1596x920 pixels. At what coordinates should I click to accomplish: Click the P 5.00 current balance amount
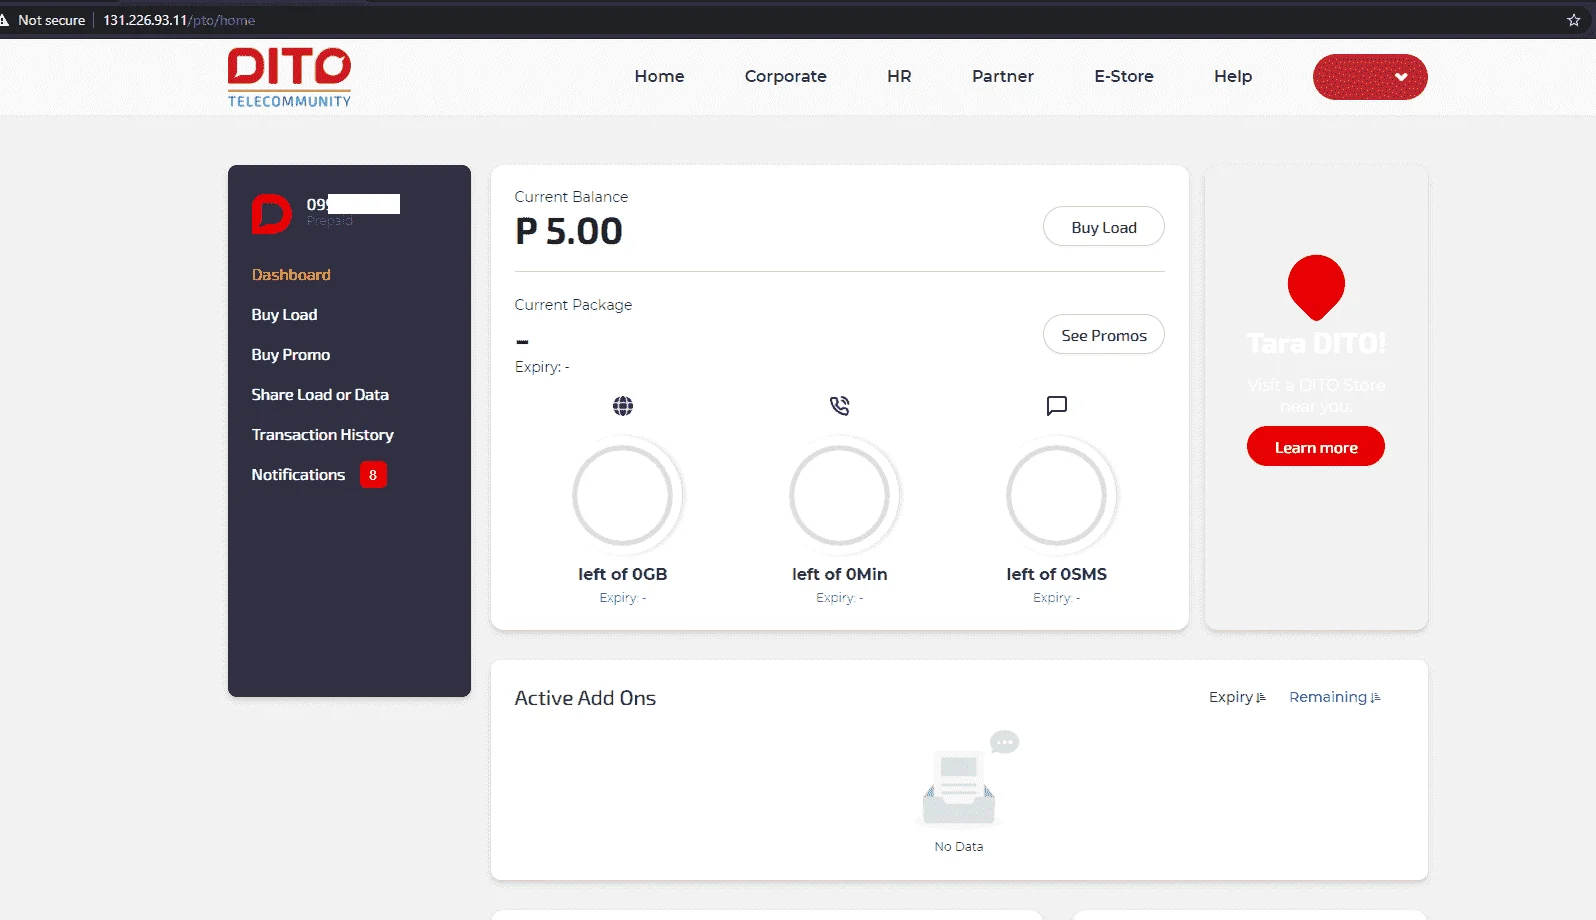569,232
